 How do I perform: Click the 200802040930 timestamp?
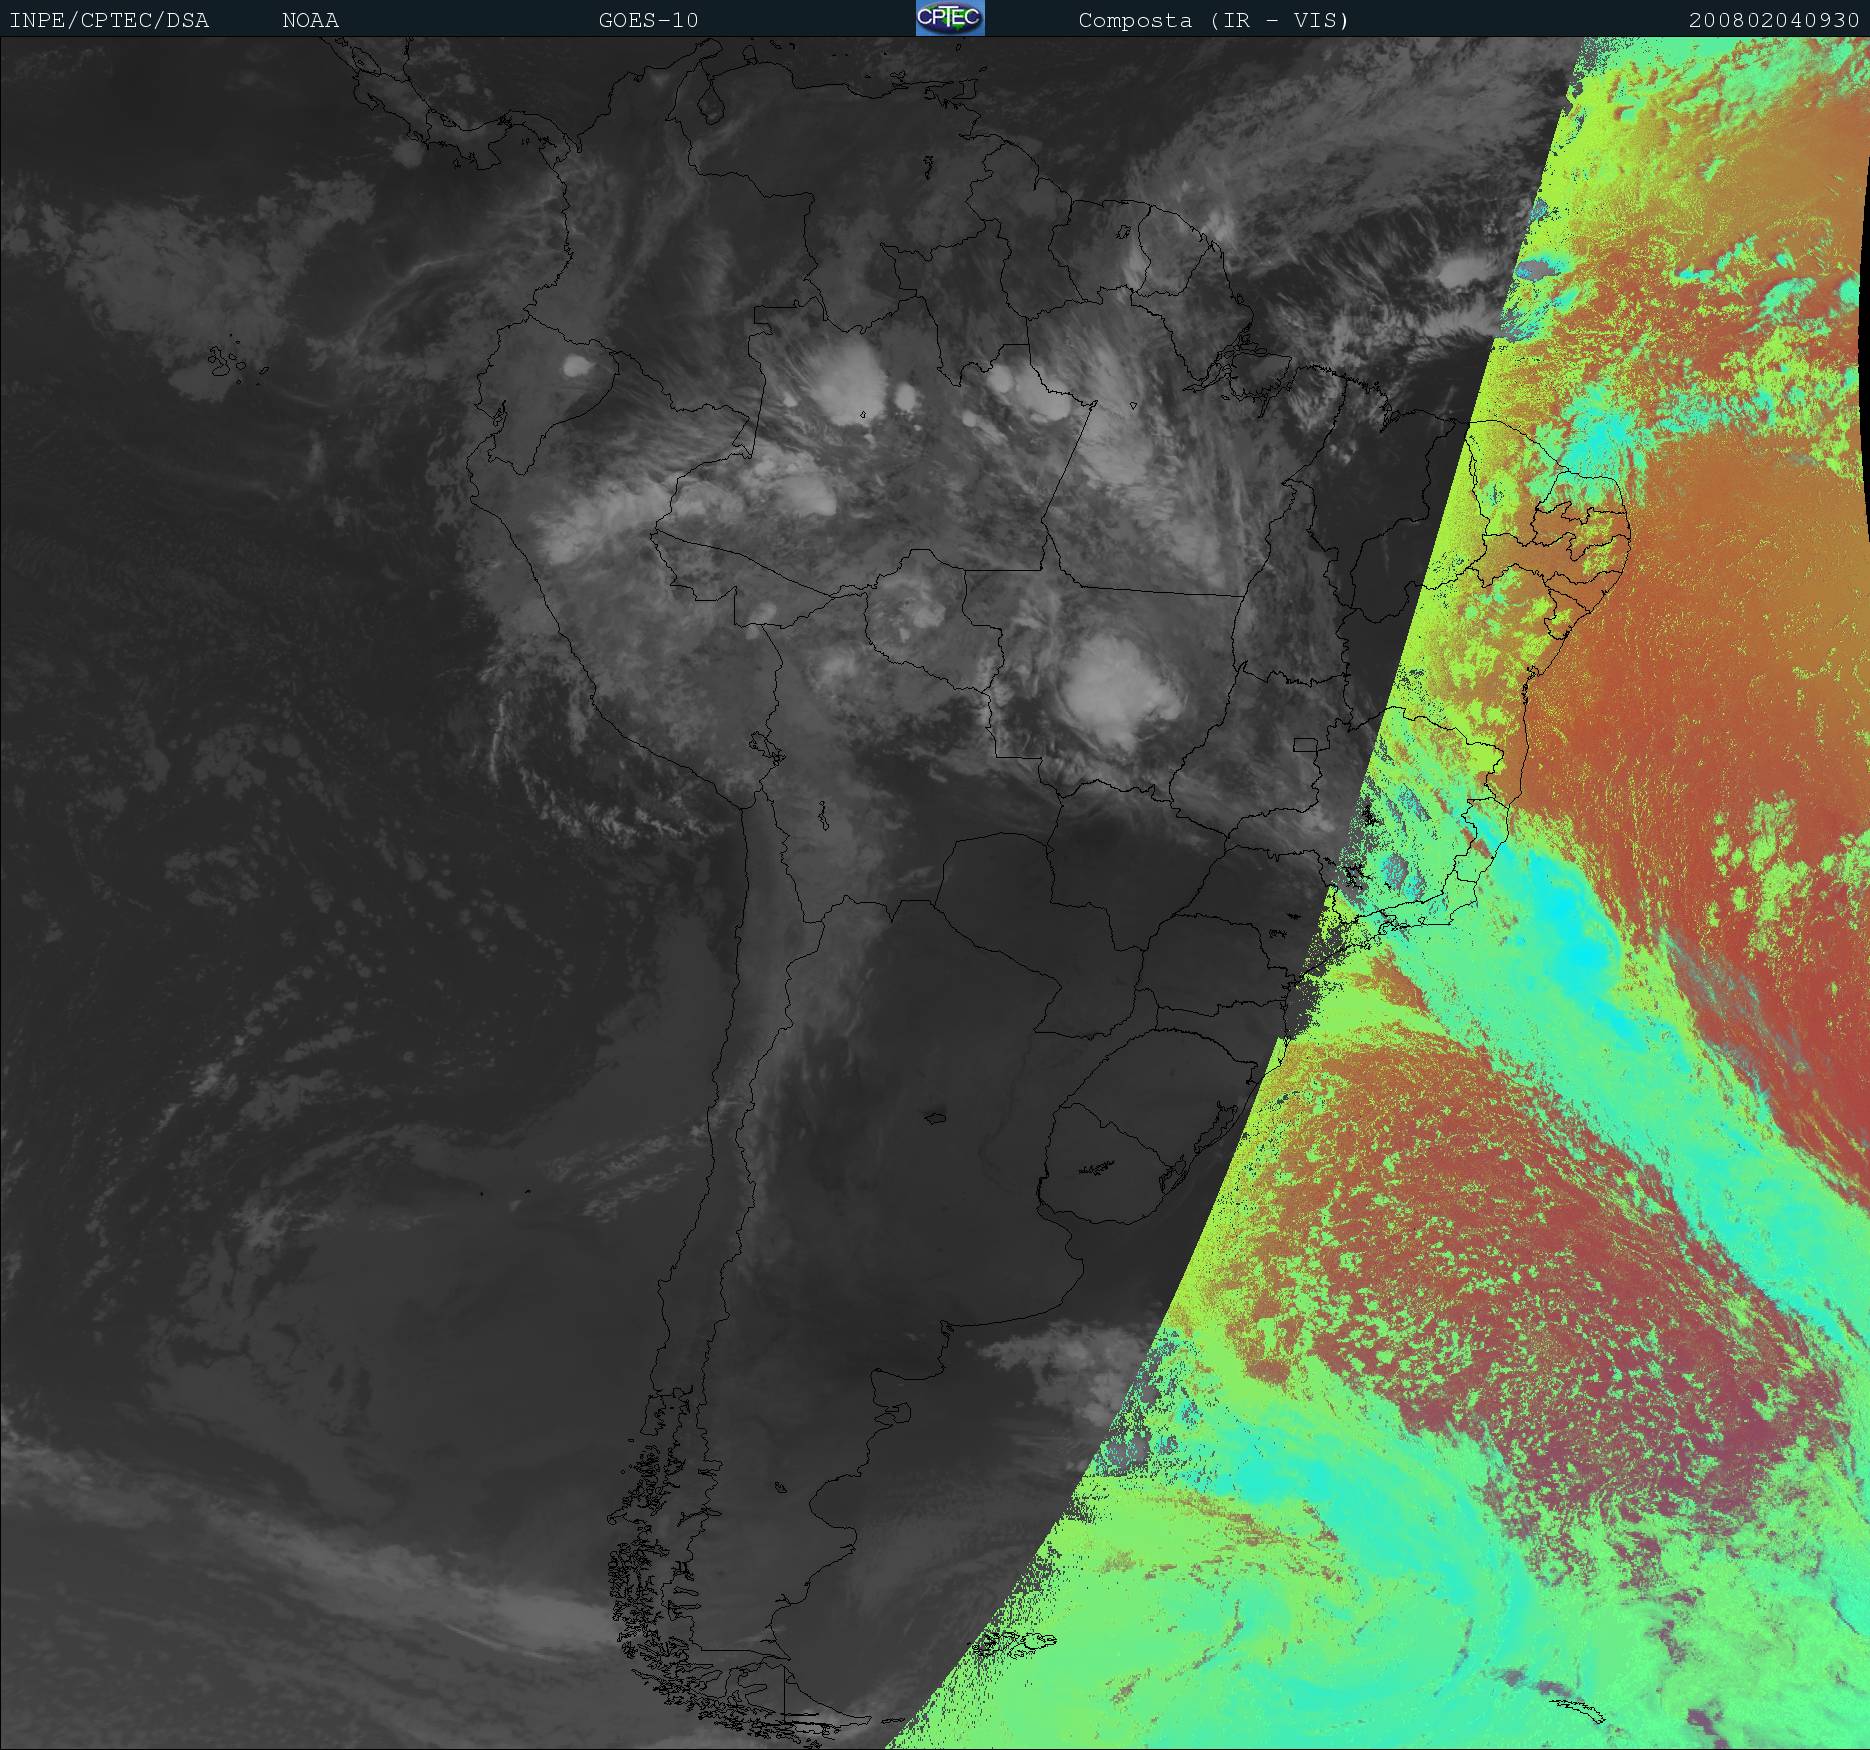click(x=1773, y=20)
